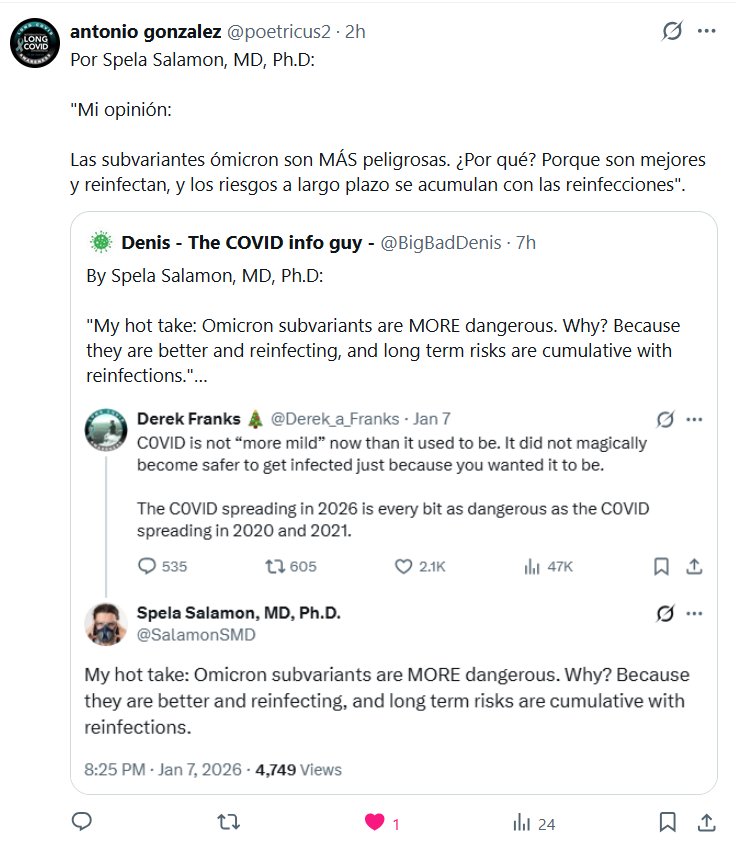The image size is (736, 850).
Task: Open the 8:25 PM Jan 7, 2026 timestamp
Action: click(x=165, y=770)
